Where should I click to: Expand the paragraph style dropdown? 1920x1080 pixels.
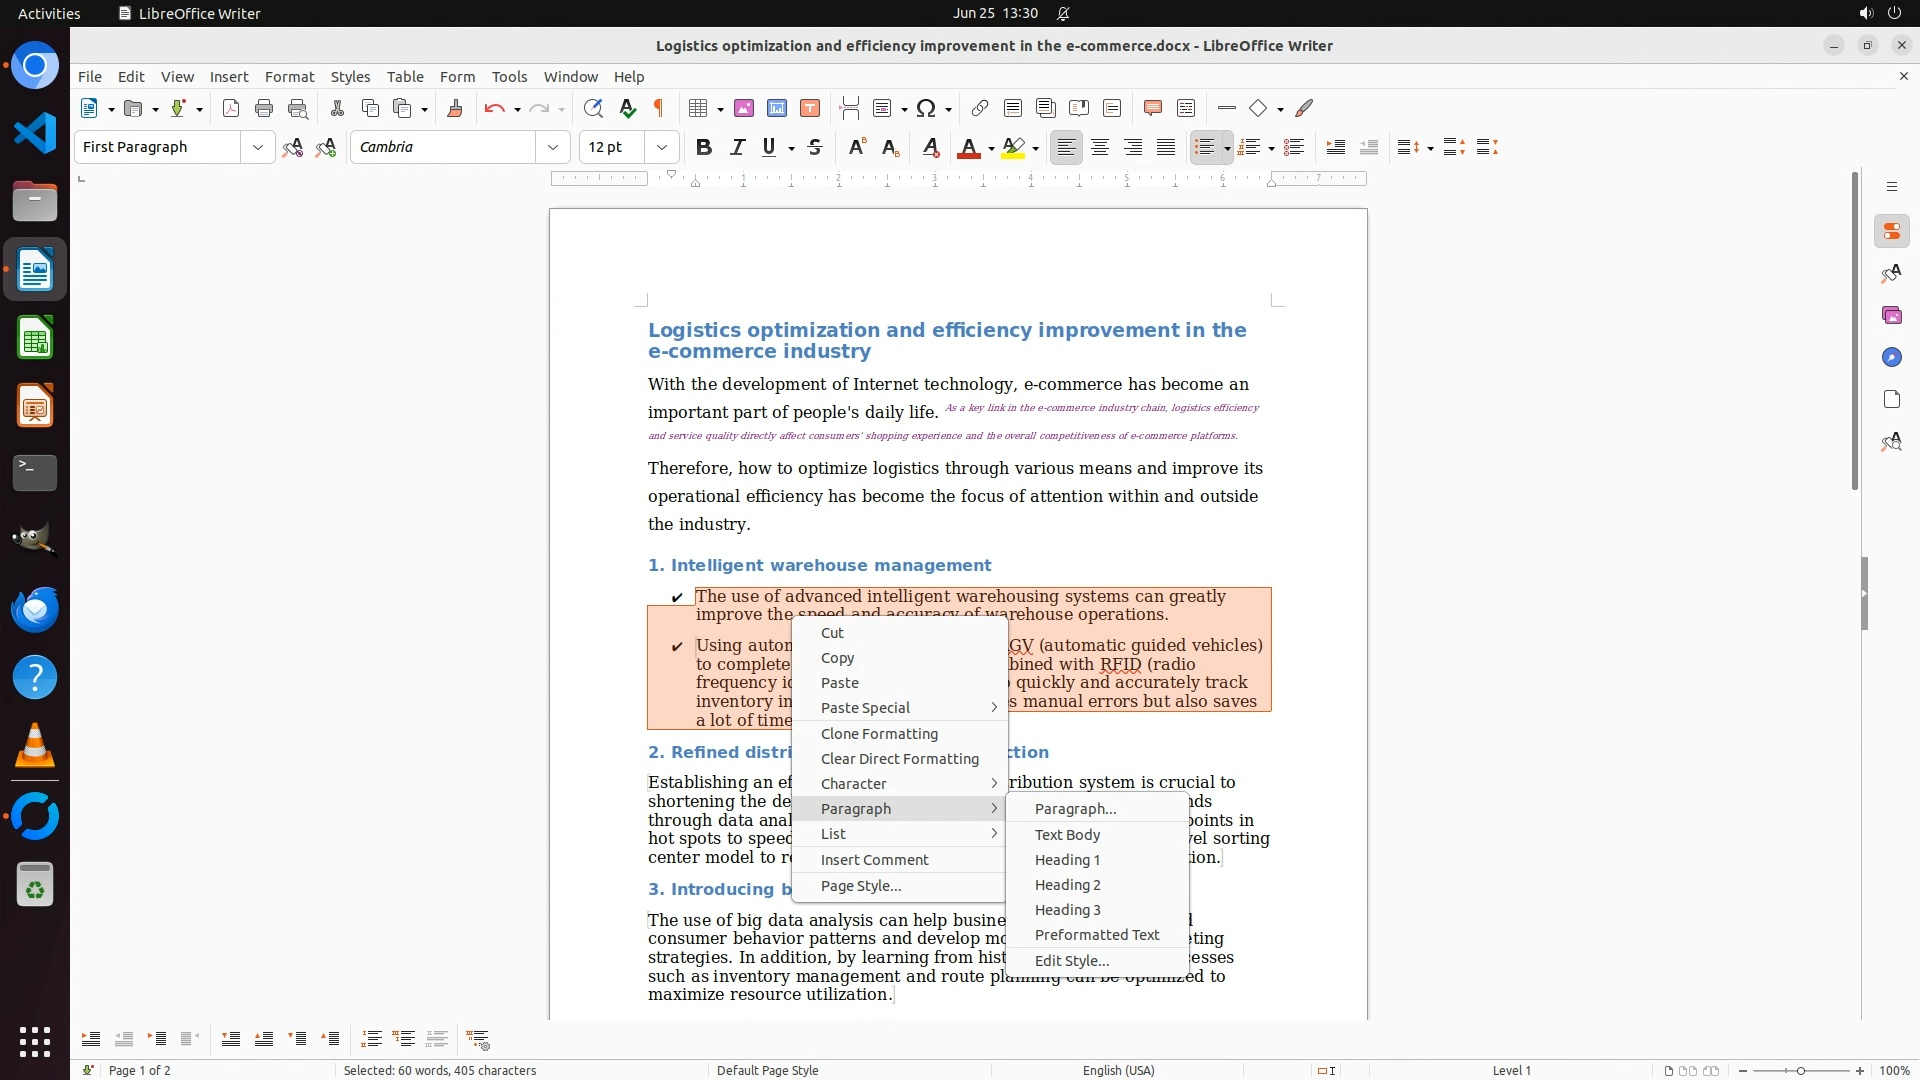click(x=257, y=147)
